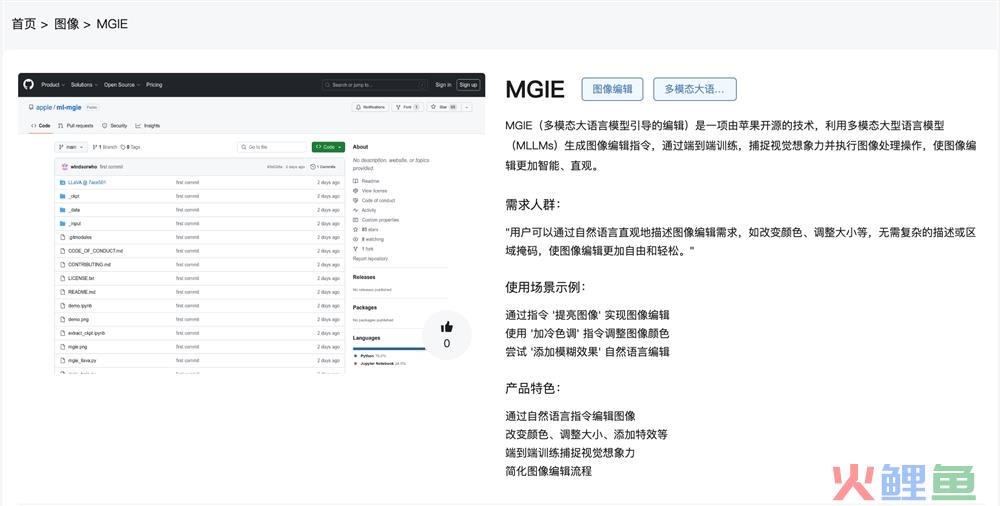Click the 1 Commits link

323,167
